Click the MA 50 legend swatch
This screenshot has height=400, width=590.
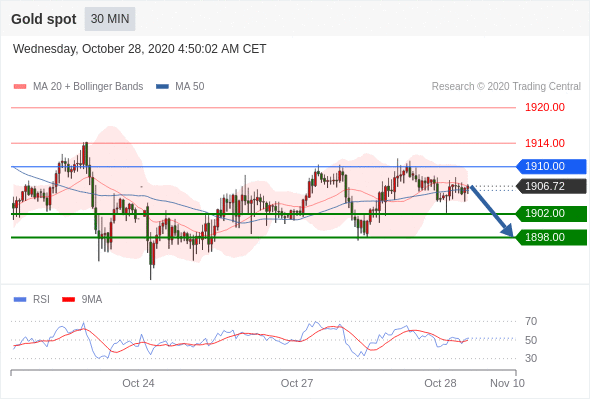pos(162,87)
